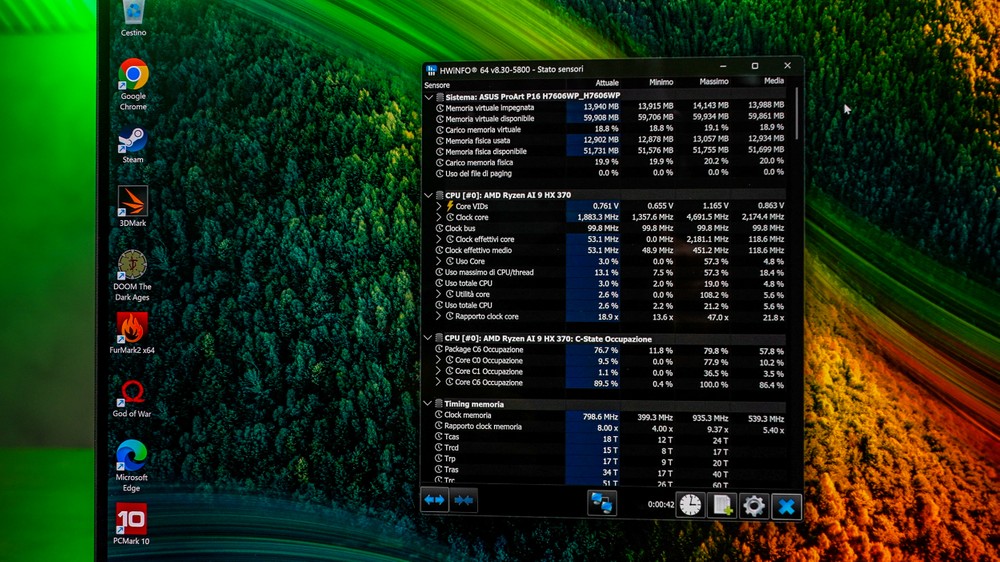Expand the Rapporto clock core row
This screenshot has height=562, width=1000.
(x=439, y=316)
